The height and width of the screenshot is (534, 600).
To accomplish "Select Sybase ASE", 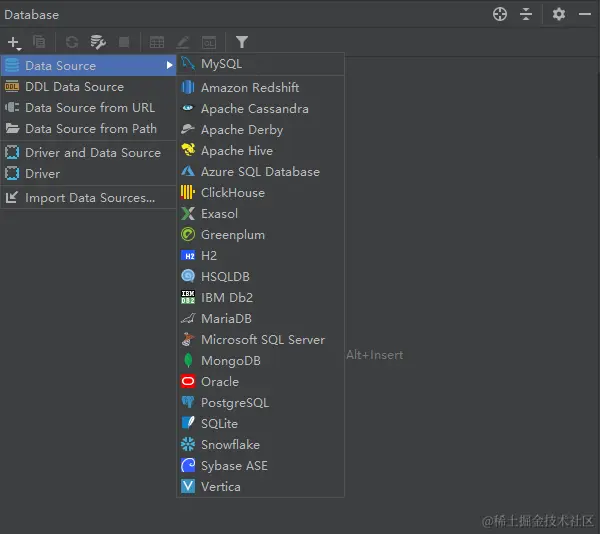I will tap(260, 466).
